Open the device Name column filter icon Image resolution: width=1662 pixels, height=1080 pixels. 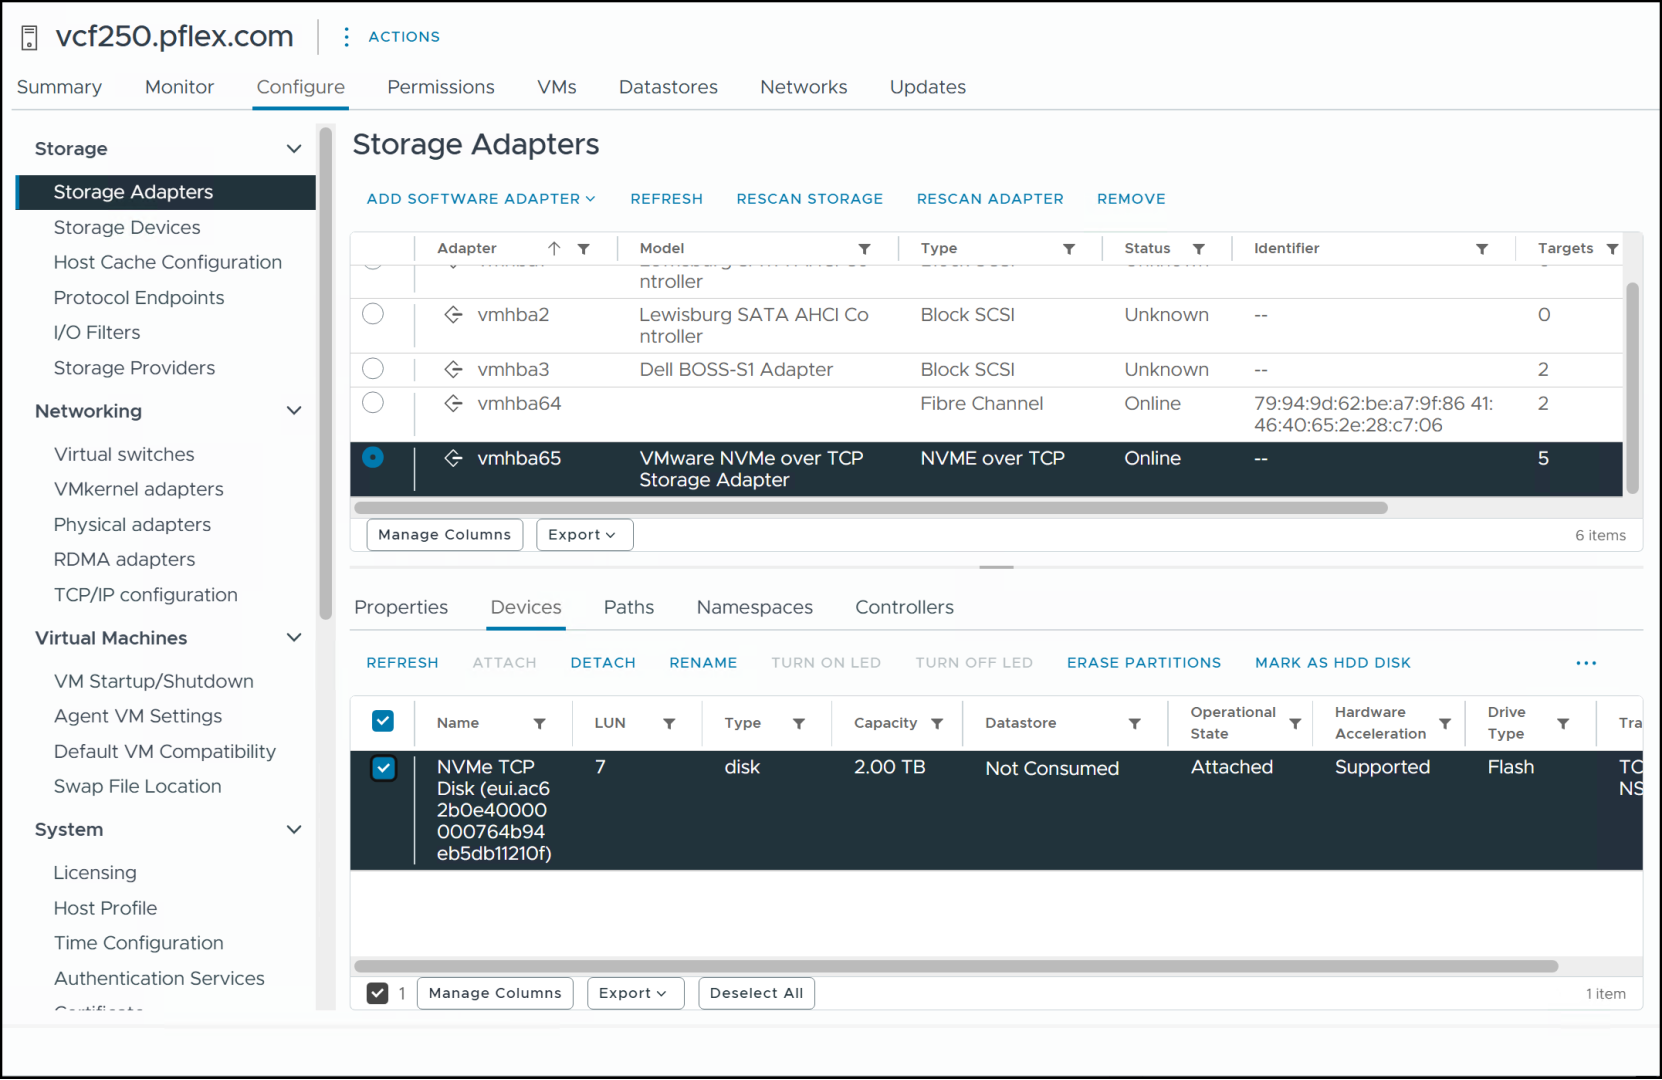pyautogui.click(x=540, y=723)
